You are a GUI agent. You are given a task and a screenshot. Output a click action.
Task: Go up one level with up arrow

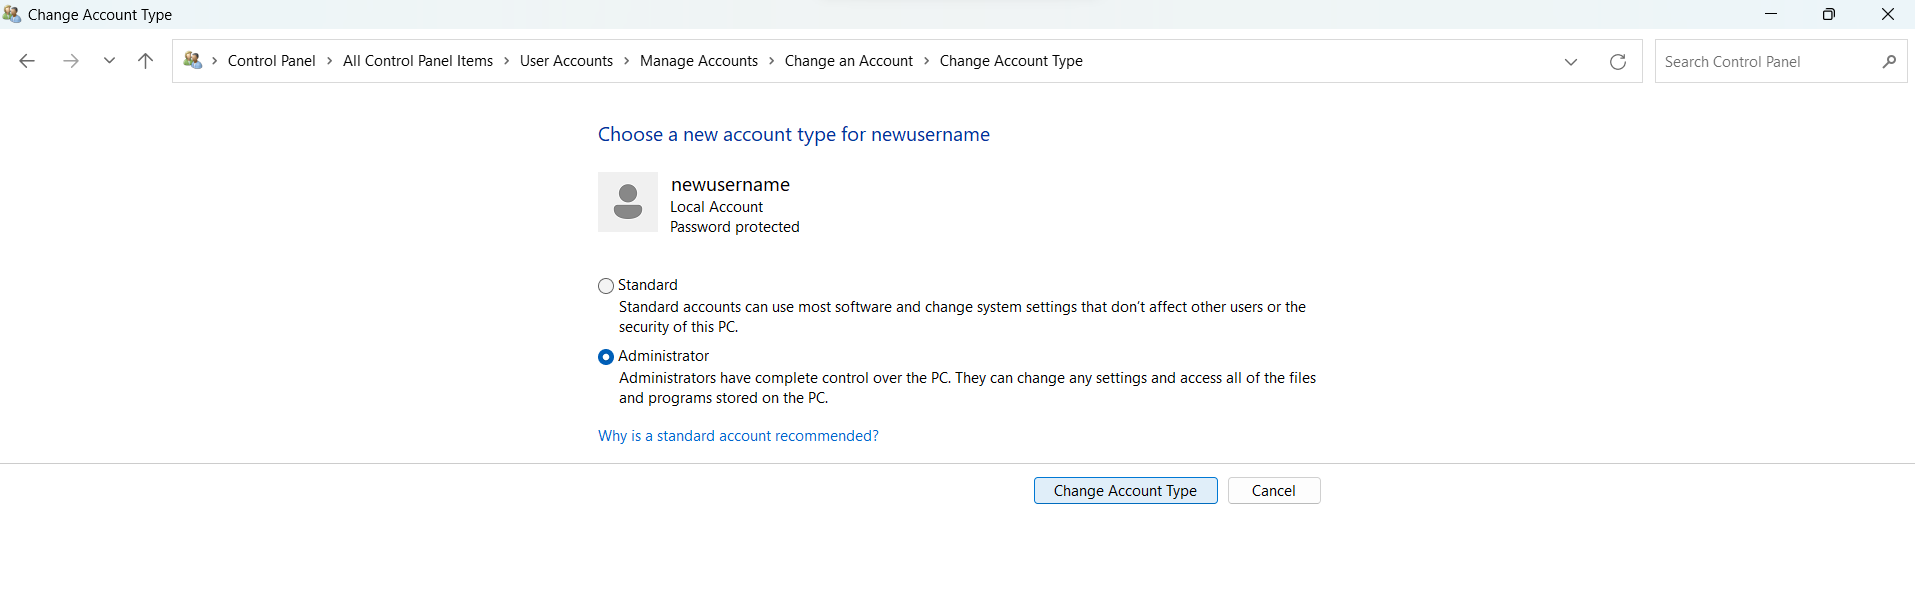(x=145, y=61)
